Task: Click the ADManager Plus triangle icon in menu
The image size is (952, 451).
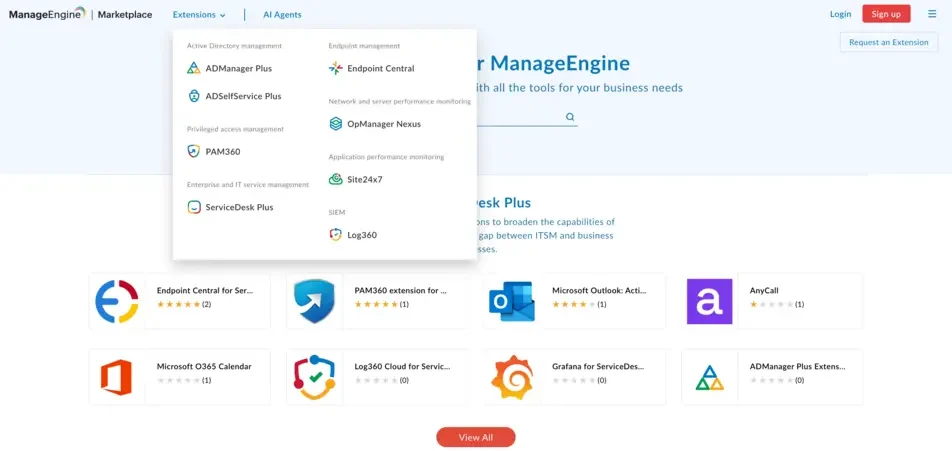Action: [x=194, y=68]
